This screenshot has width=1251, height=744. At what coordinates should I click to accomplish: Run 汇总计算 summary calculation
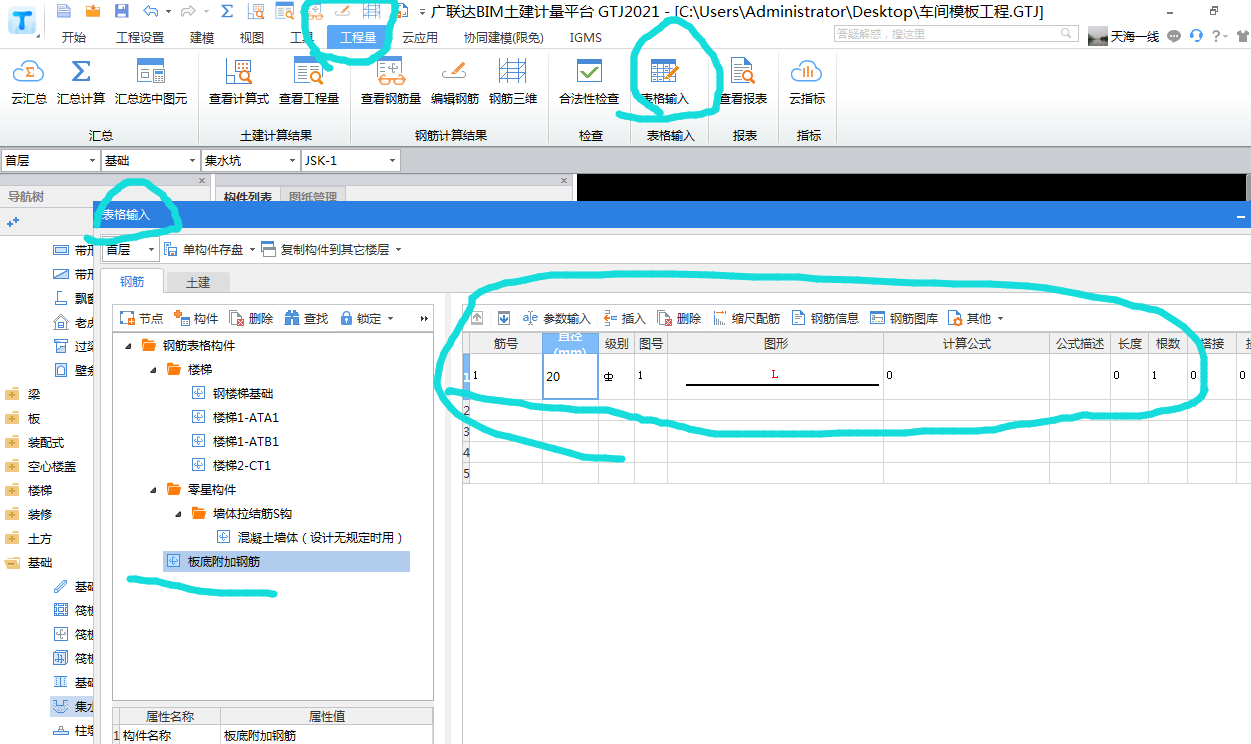pos(81,81)
